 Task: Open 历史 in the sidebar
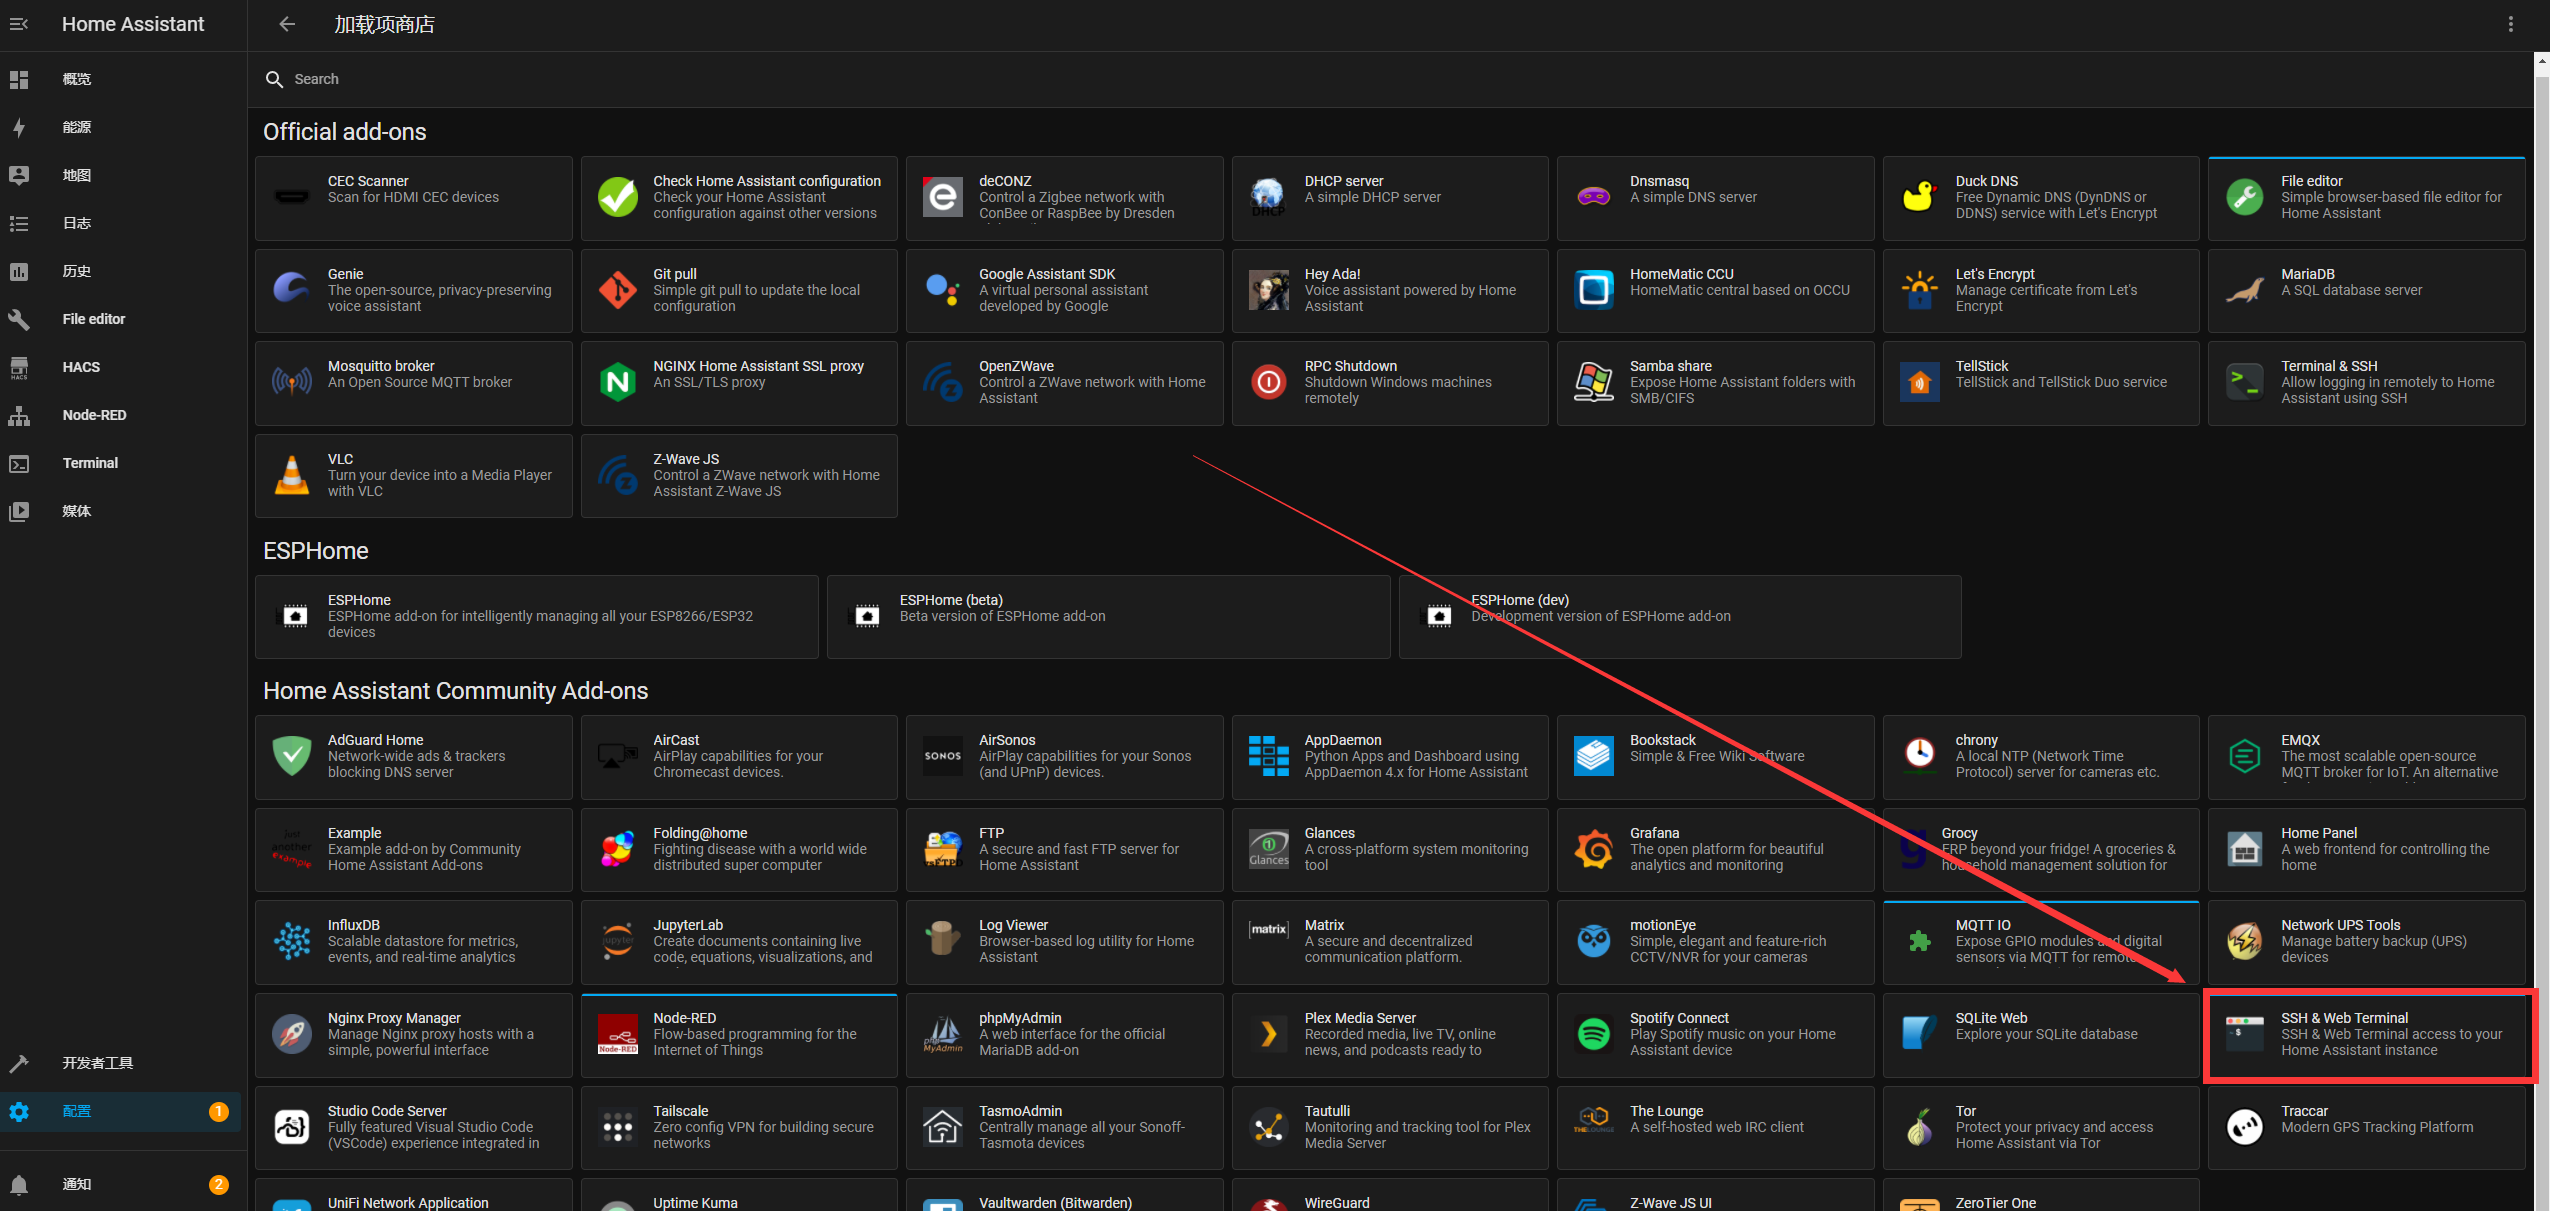click(x=120, y=271)
